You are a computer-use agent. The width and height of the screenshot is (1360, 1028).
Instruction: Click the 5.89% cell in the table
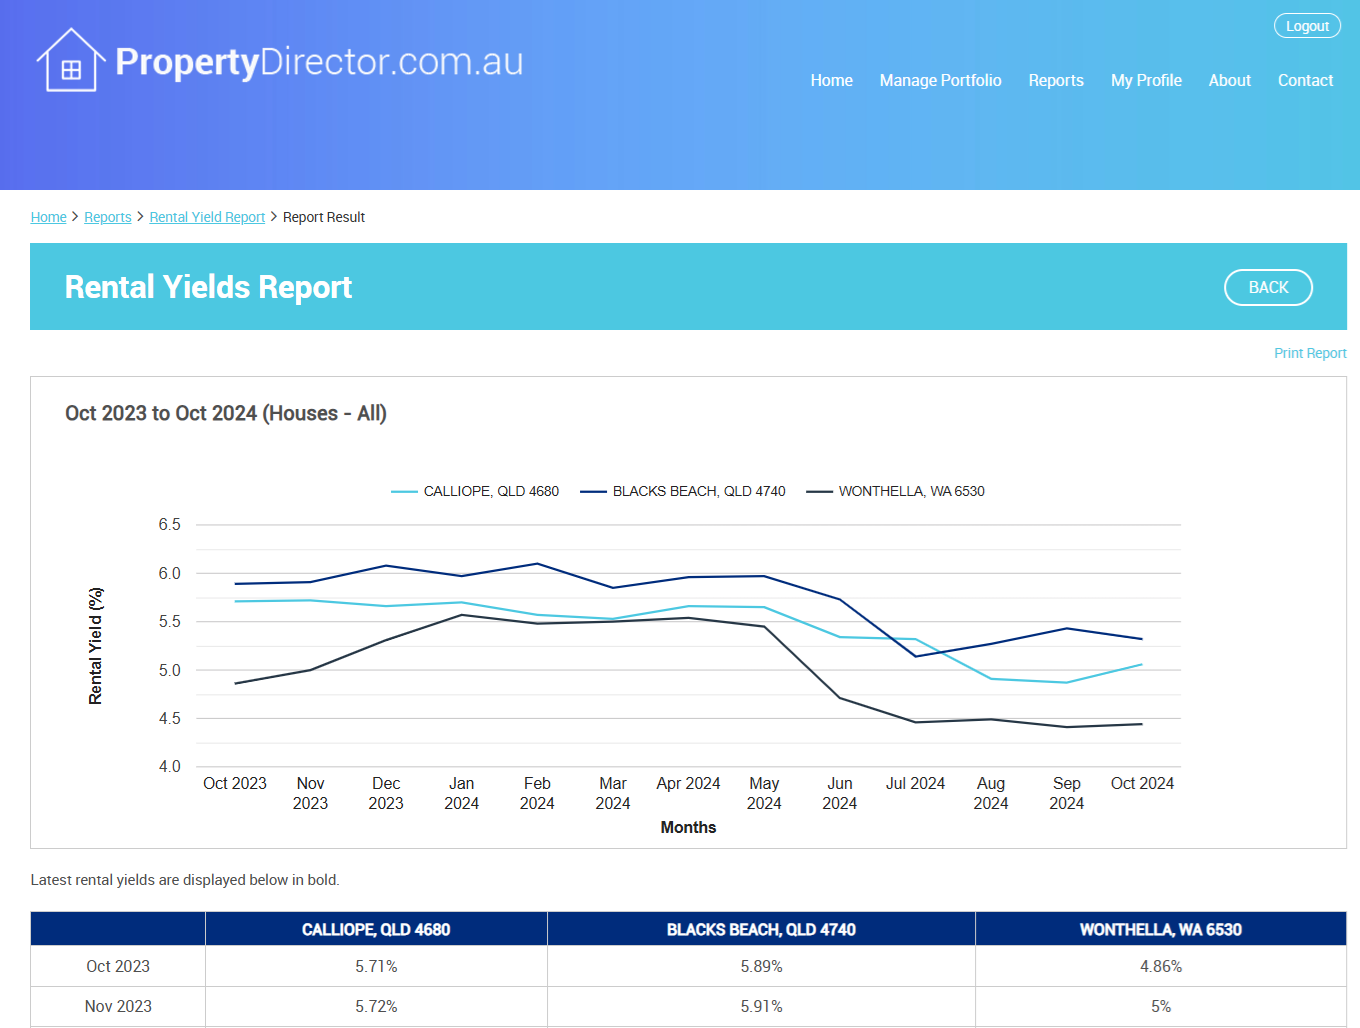[x=761, y=966]
